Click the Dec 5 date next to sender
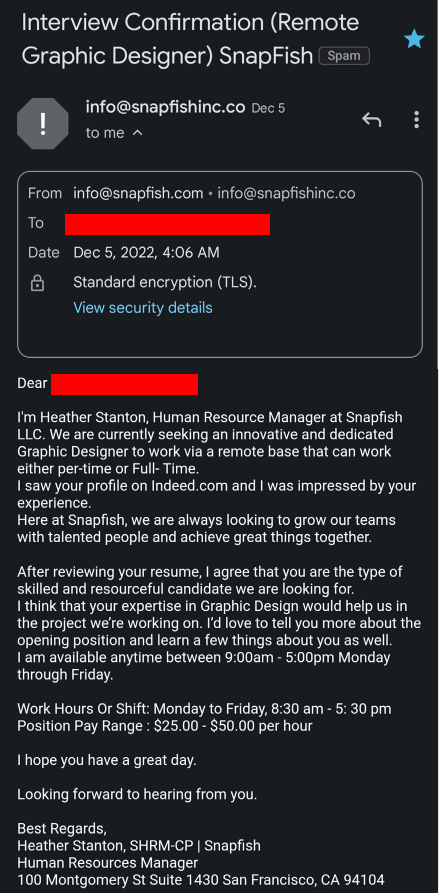This screenshot has height=893, width=439. (268, 108)
